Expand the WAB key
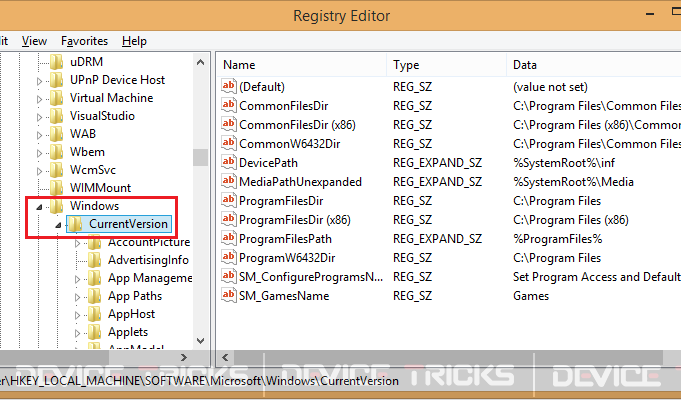 coord(39,135)
